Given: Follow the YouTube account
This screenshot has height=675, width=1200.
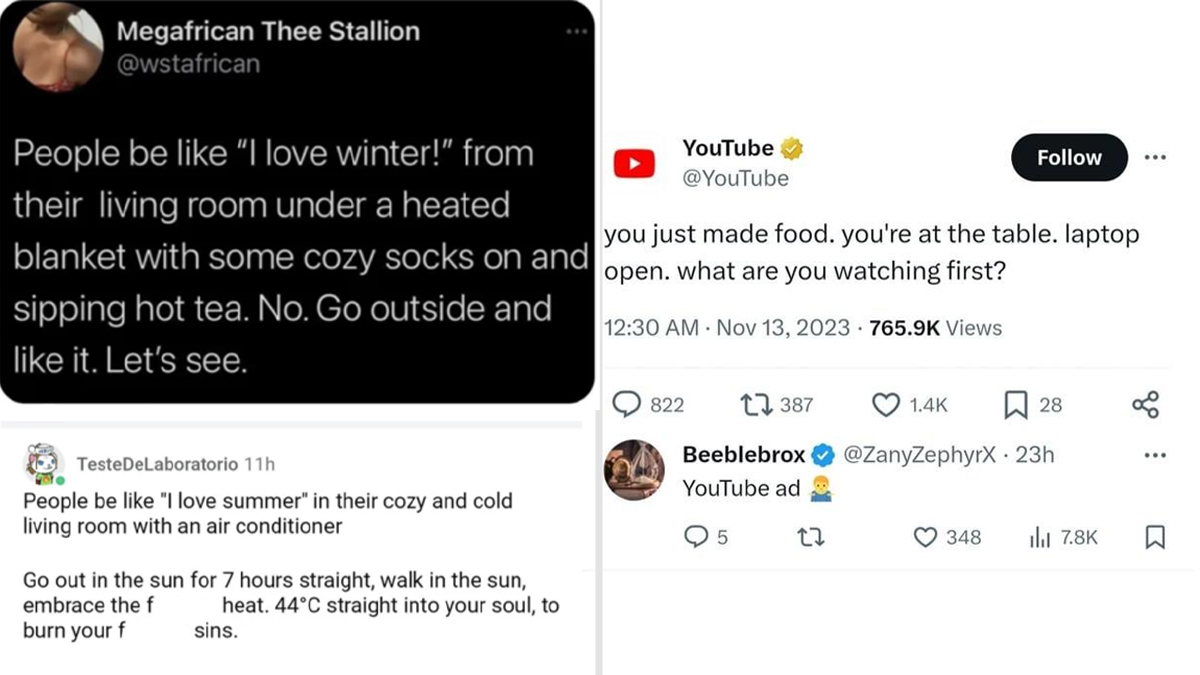Looking at the screenshot, I should click(1069, 157).
